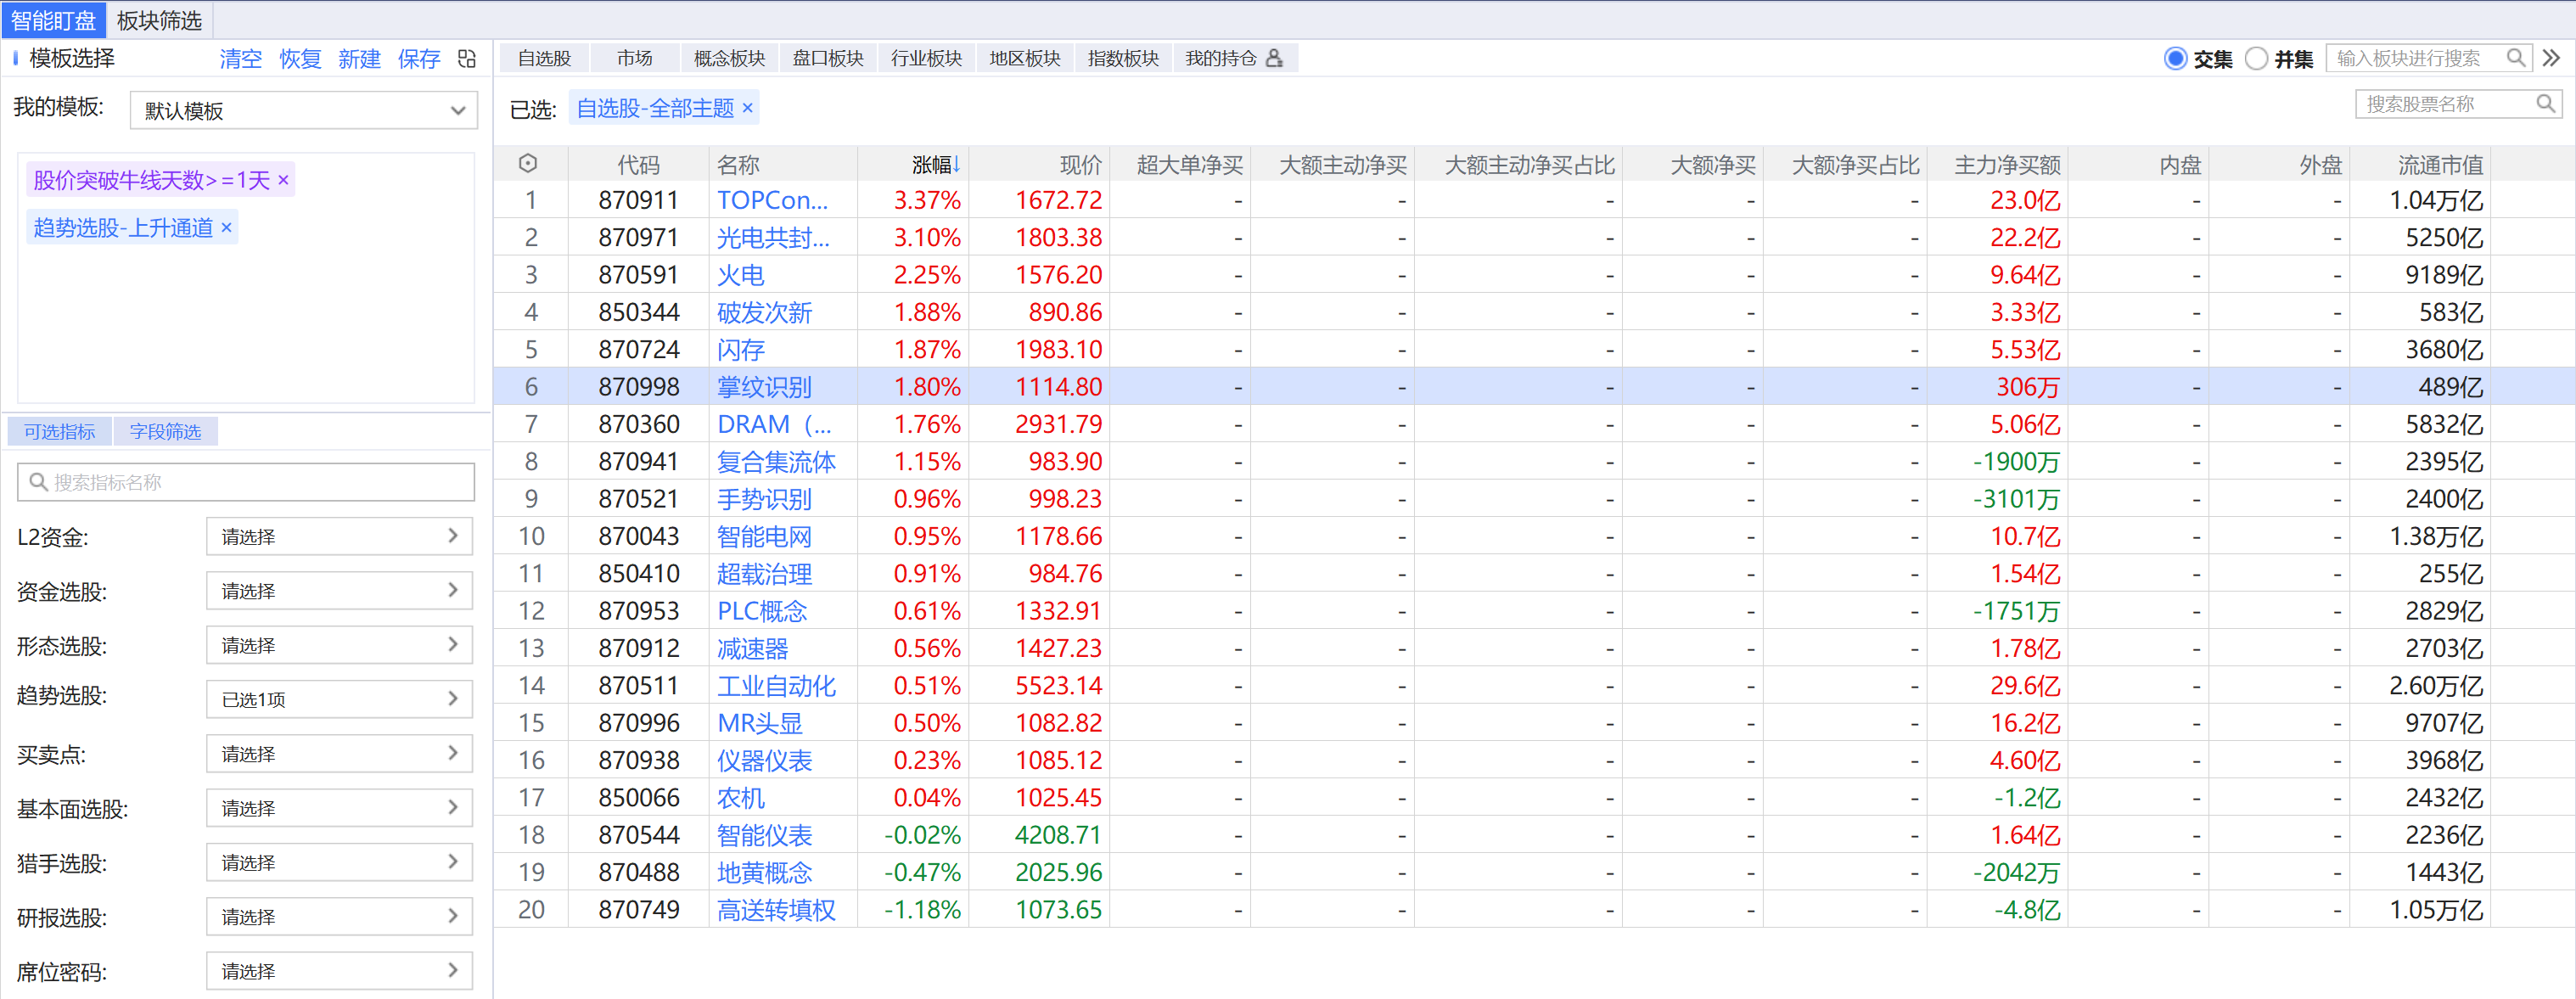The image size is (2576, 999).
Task: Click the copy template icon beside 保存
Action: [467, 59]
